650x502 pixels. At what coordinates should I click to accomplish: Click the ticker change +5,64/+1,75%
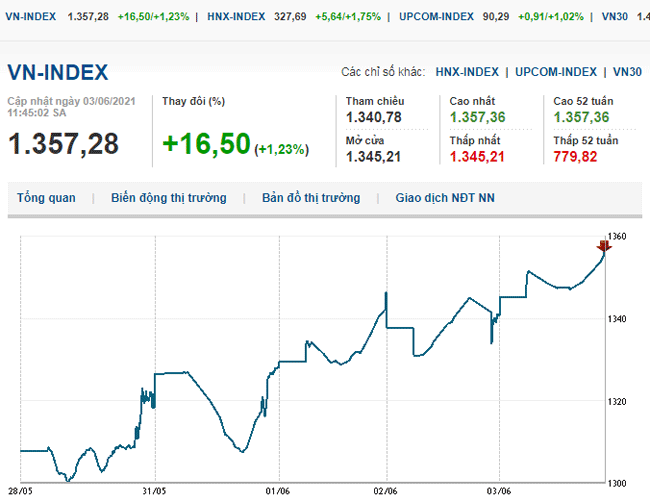coord(348,17)
